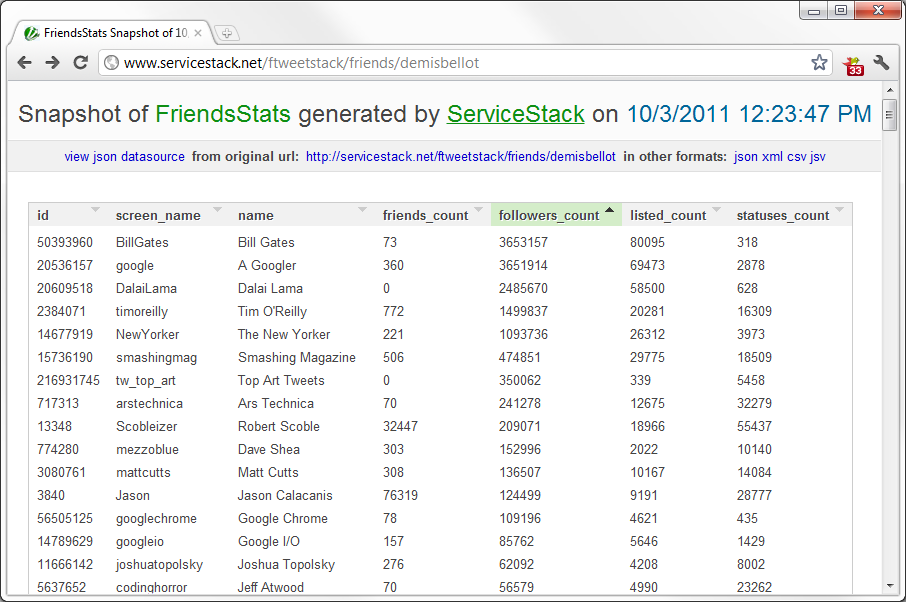The height and width of the screenshot is (602, 906).
Task: Sort by the id column arrow
Action: (95, 209)
